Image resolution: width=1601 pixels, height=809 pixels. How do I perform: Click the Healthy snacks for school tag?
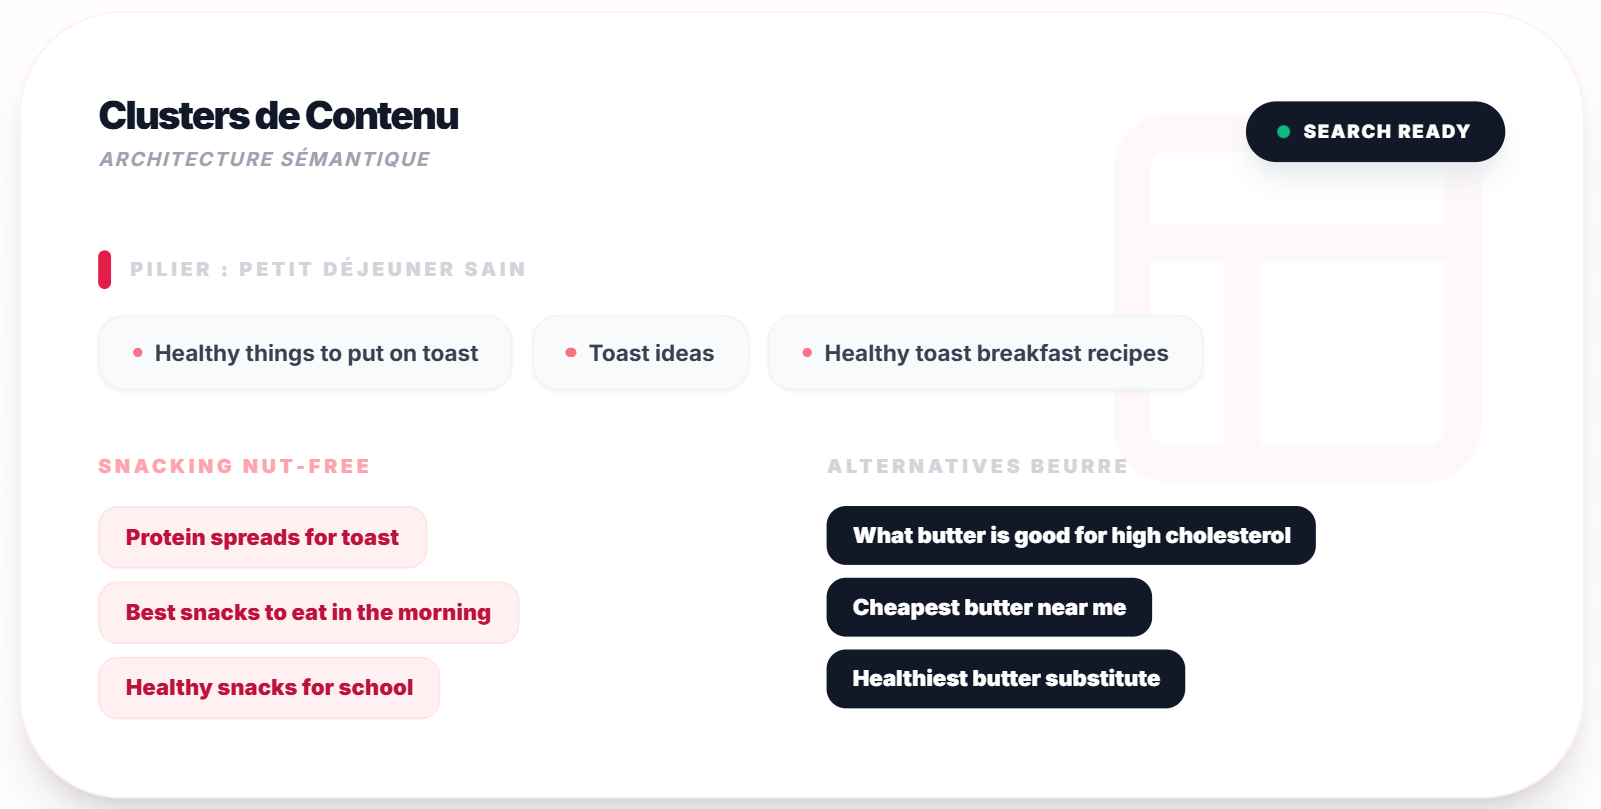coord(269,688)
